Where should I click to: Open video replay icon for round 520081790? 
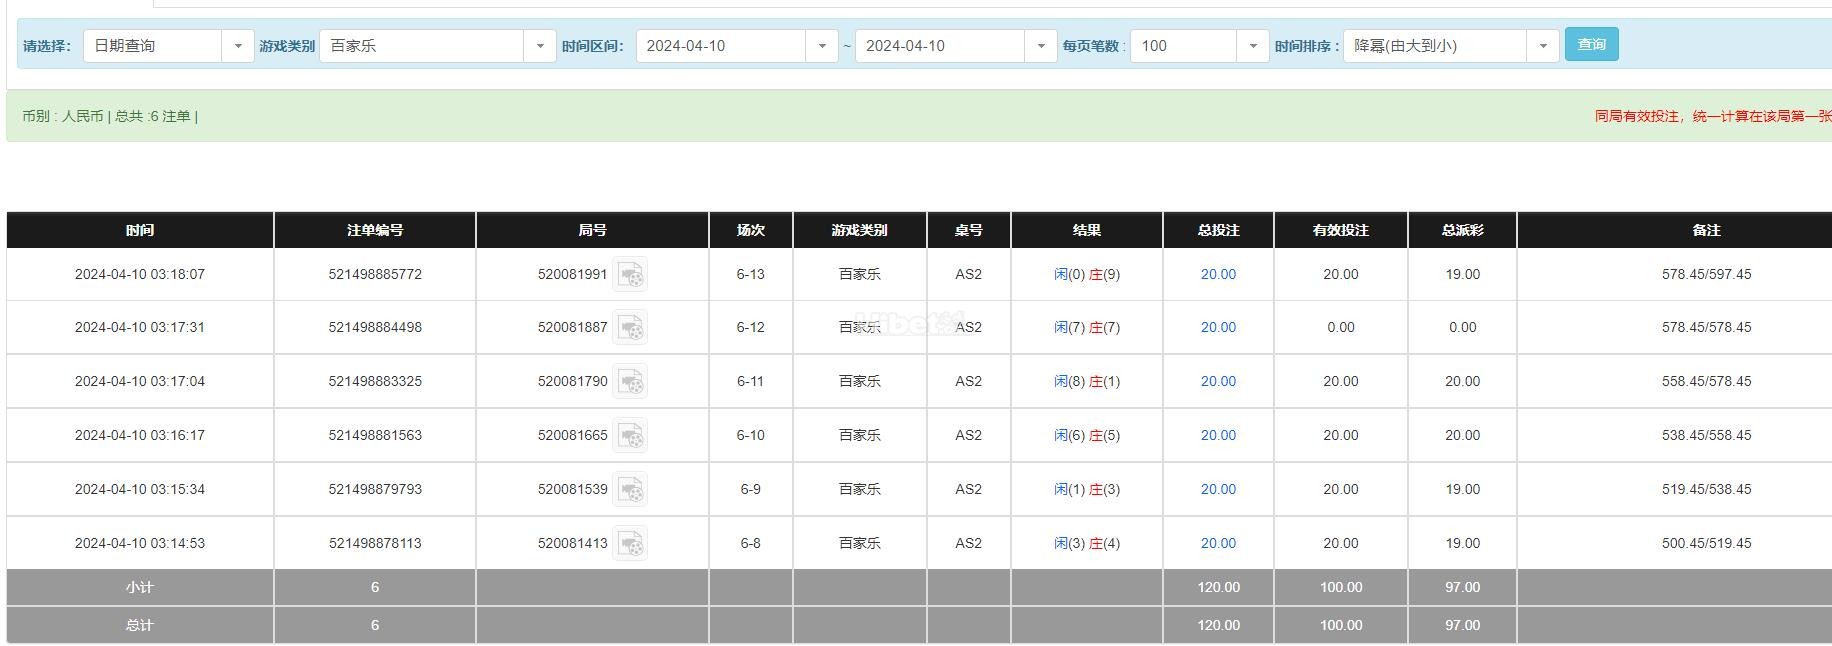pyautogui.click(x=630, y=381)
